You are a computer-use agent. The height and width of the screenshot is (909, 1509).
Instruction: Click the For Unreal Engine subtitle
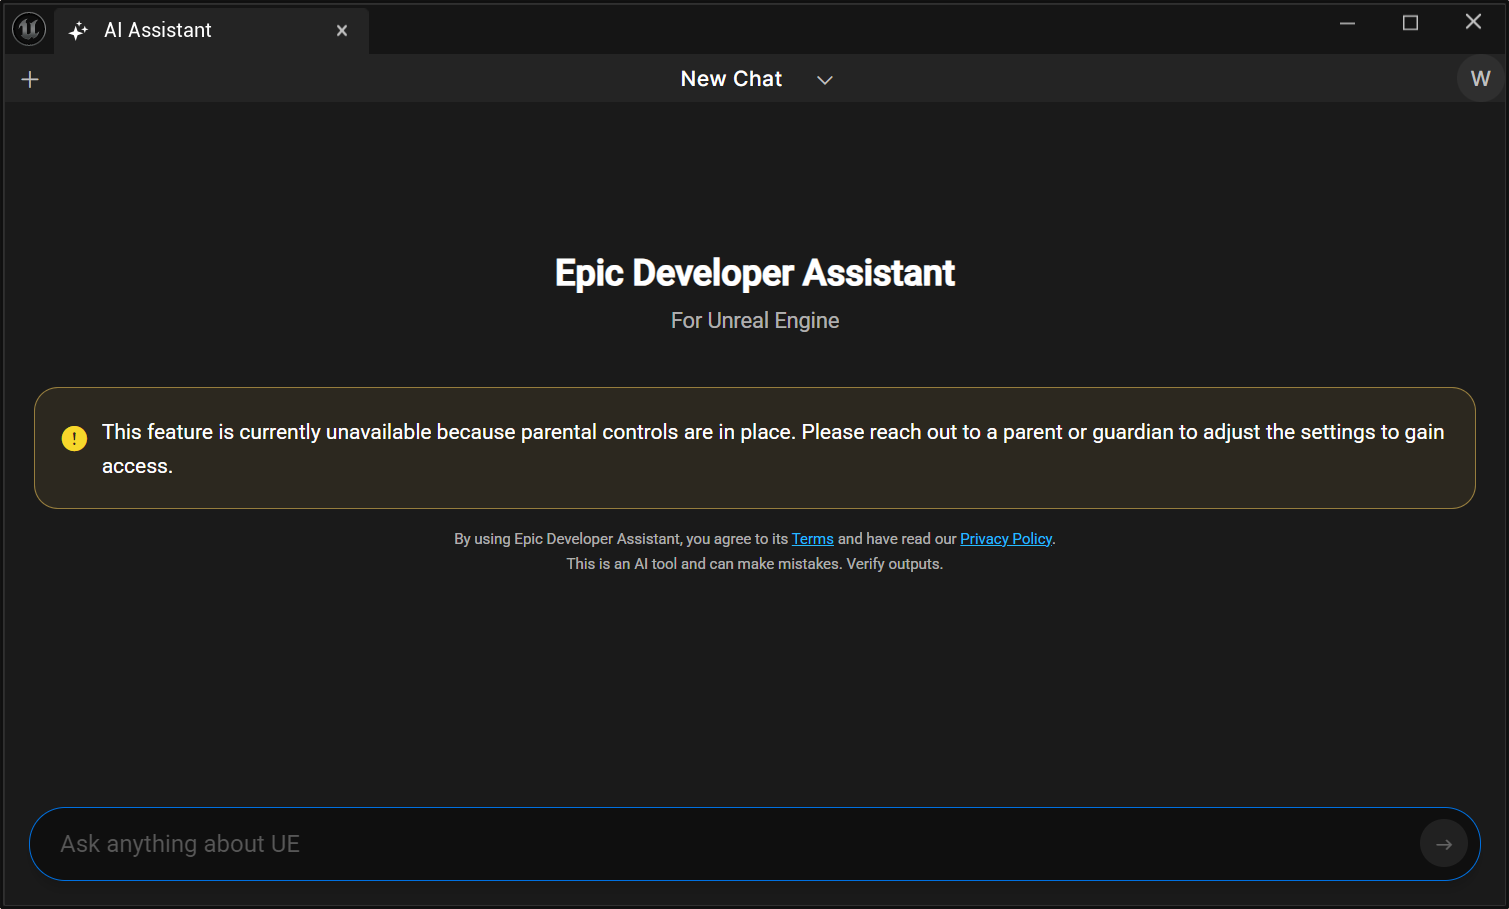point(755,320)
